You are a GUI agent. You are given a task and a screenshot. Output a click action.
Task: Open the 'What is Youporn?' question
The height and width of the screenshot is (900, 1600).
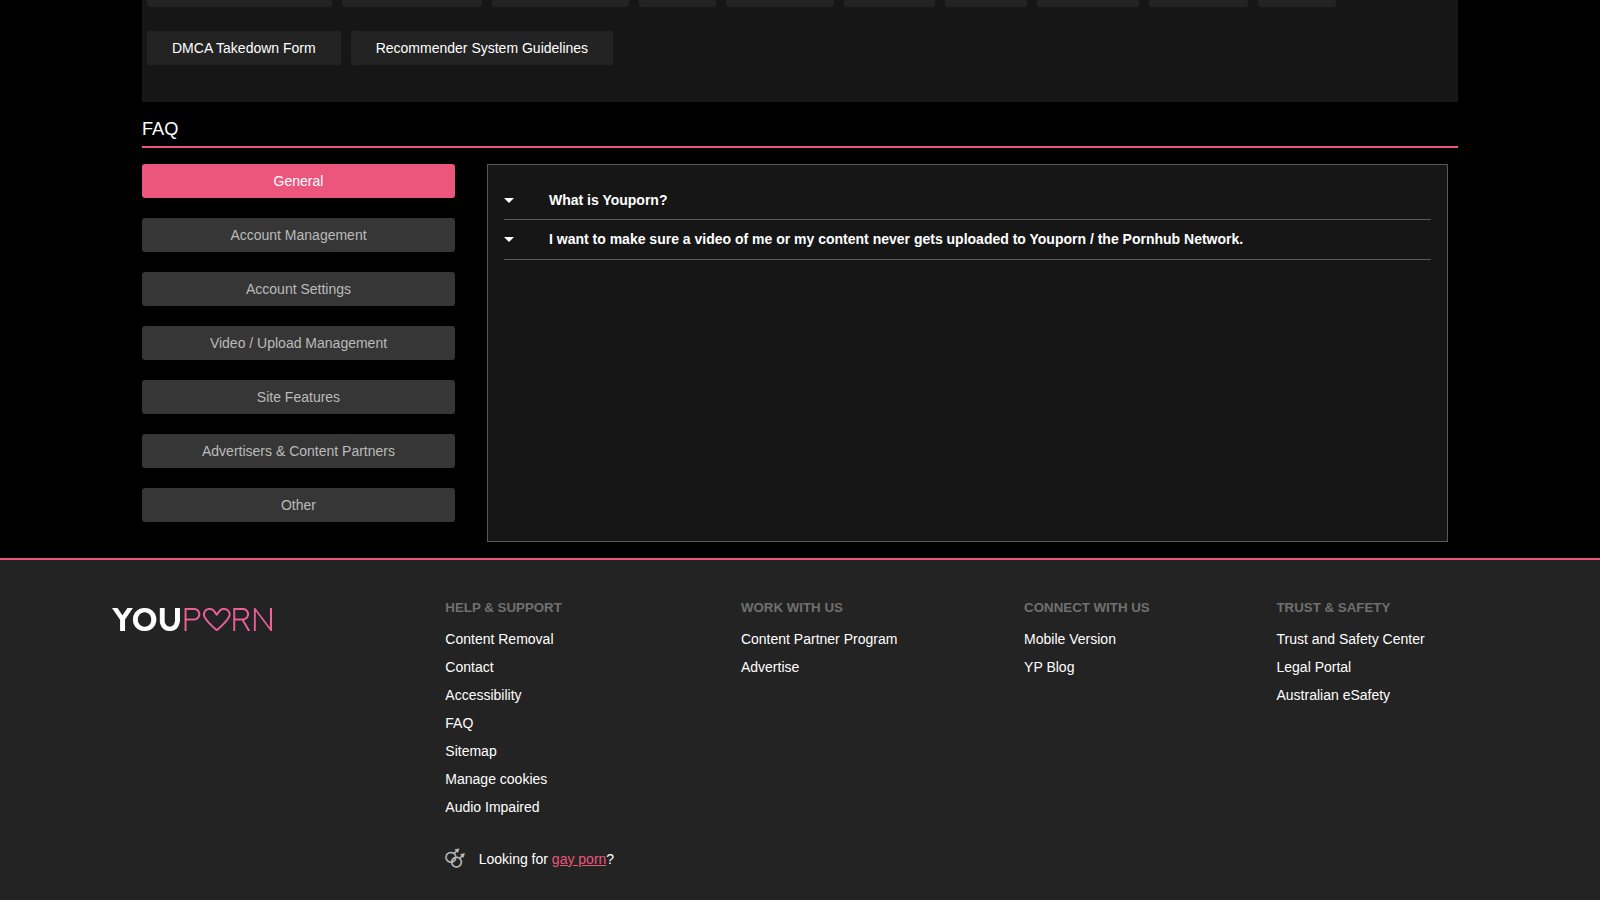pos(607,200)
